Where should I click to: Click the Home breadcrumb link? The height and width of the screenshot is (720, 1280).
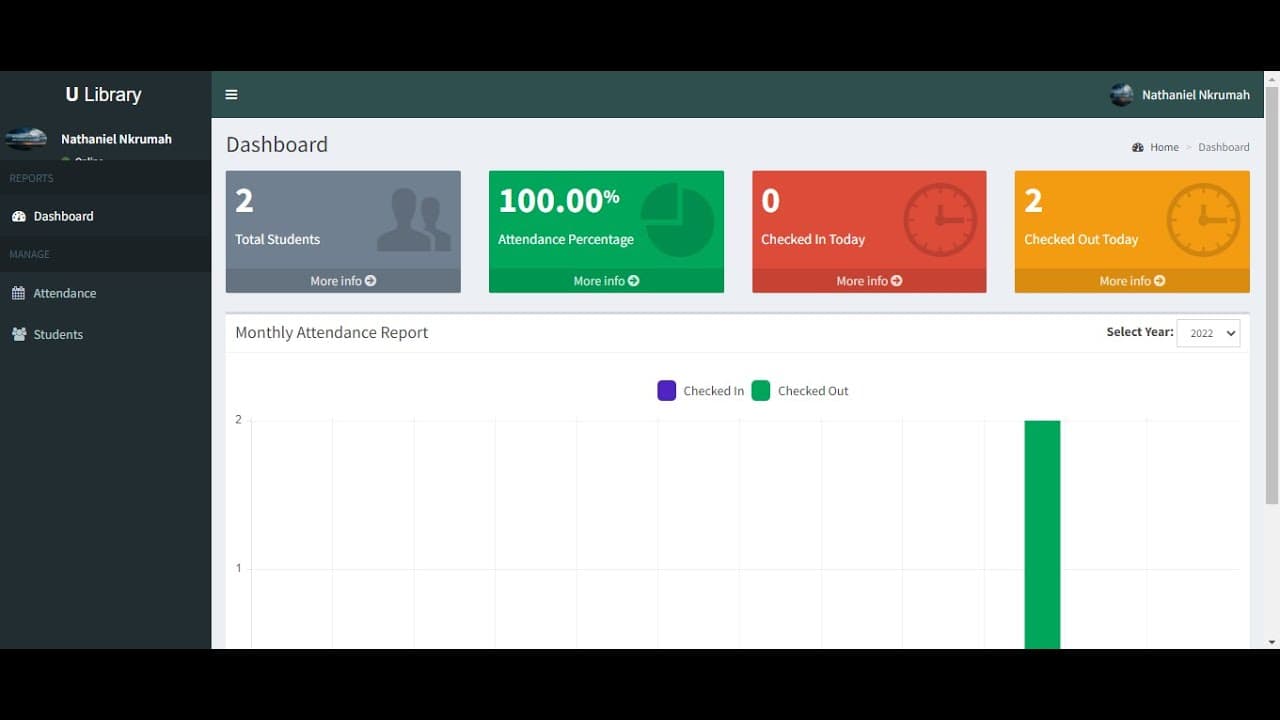[1163, 147]
